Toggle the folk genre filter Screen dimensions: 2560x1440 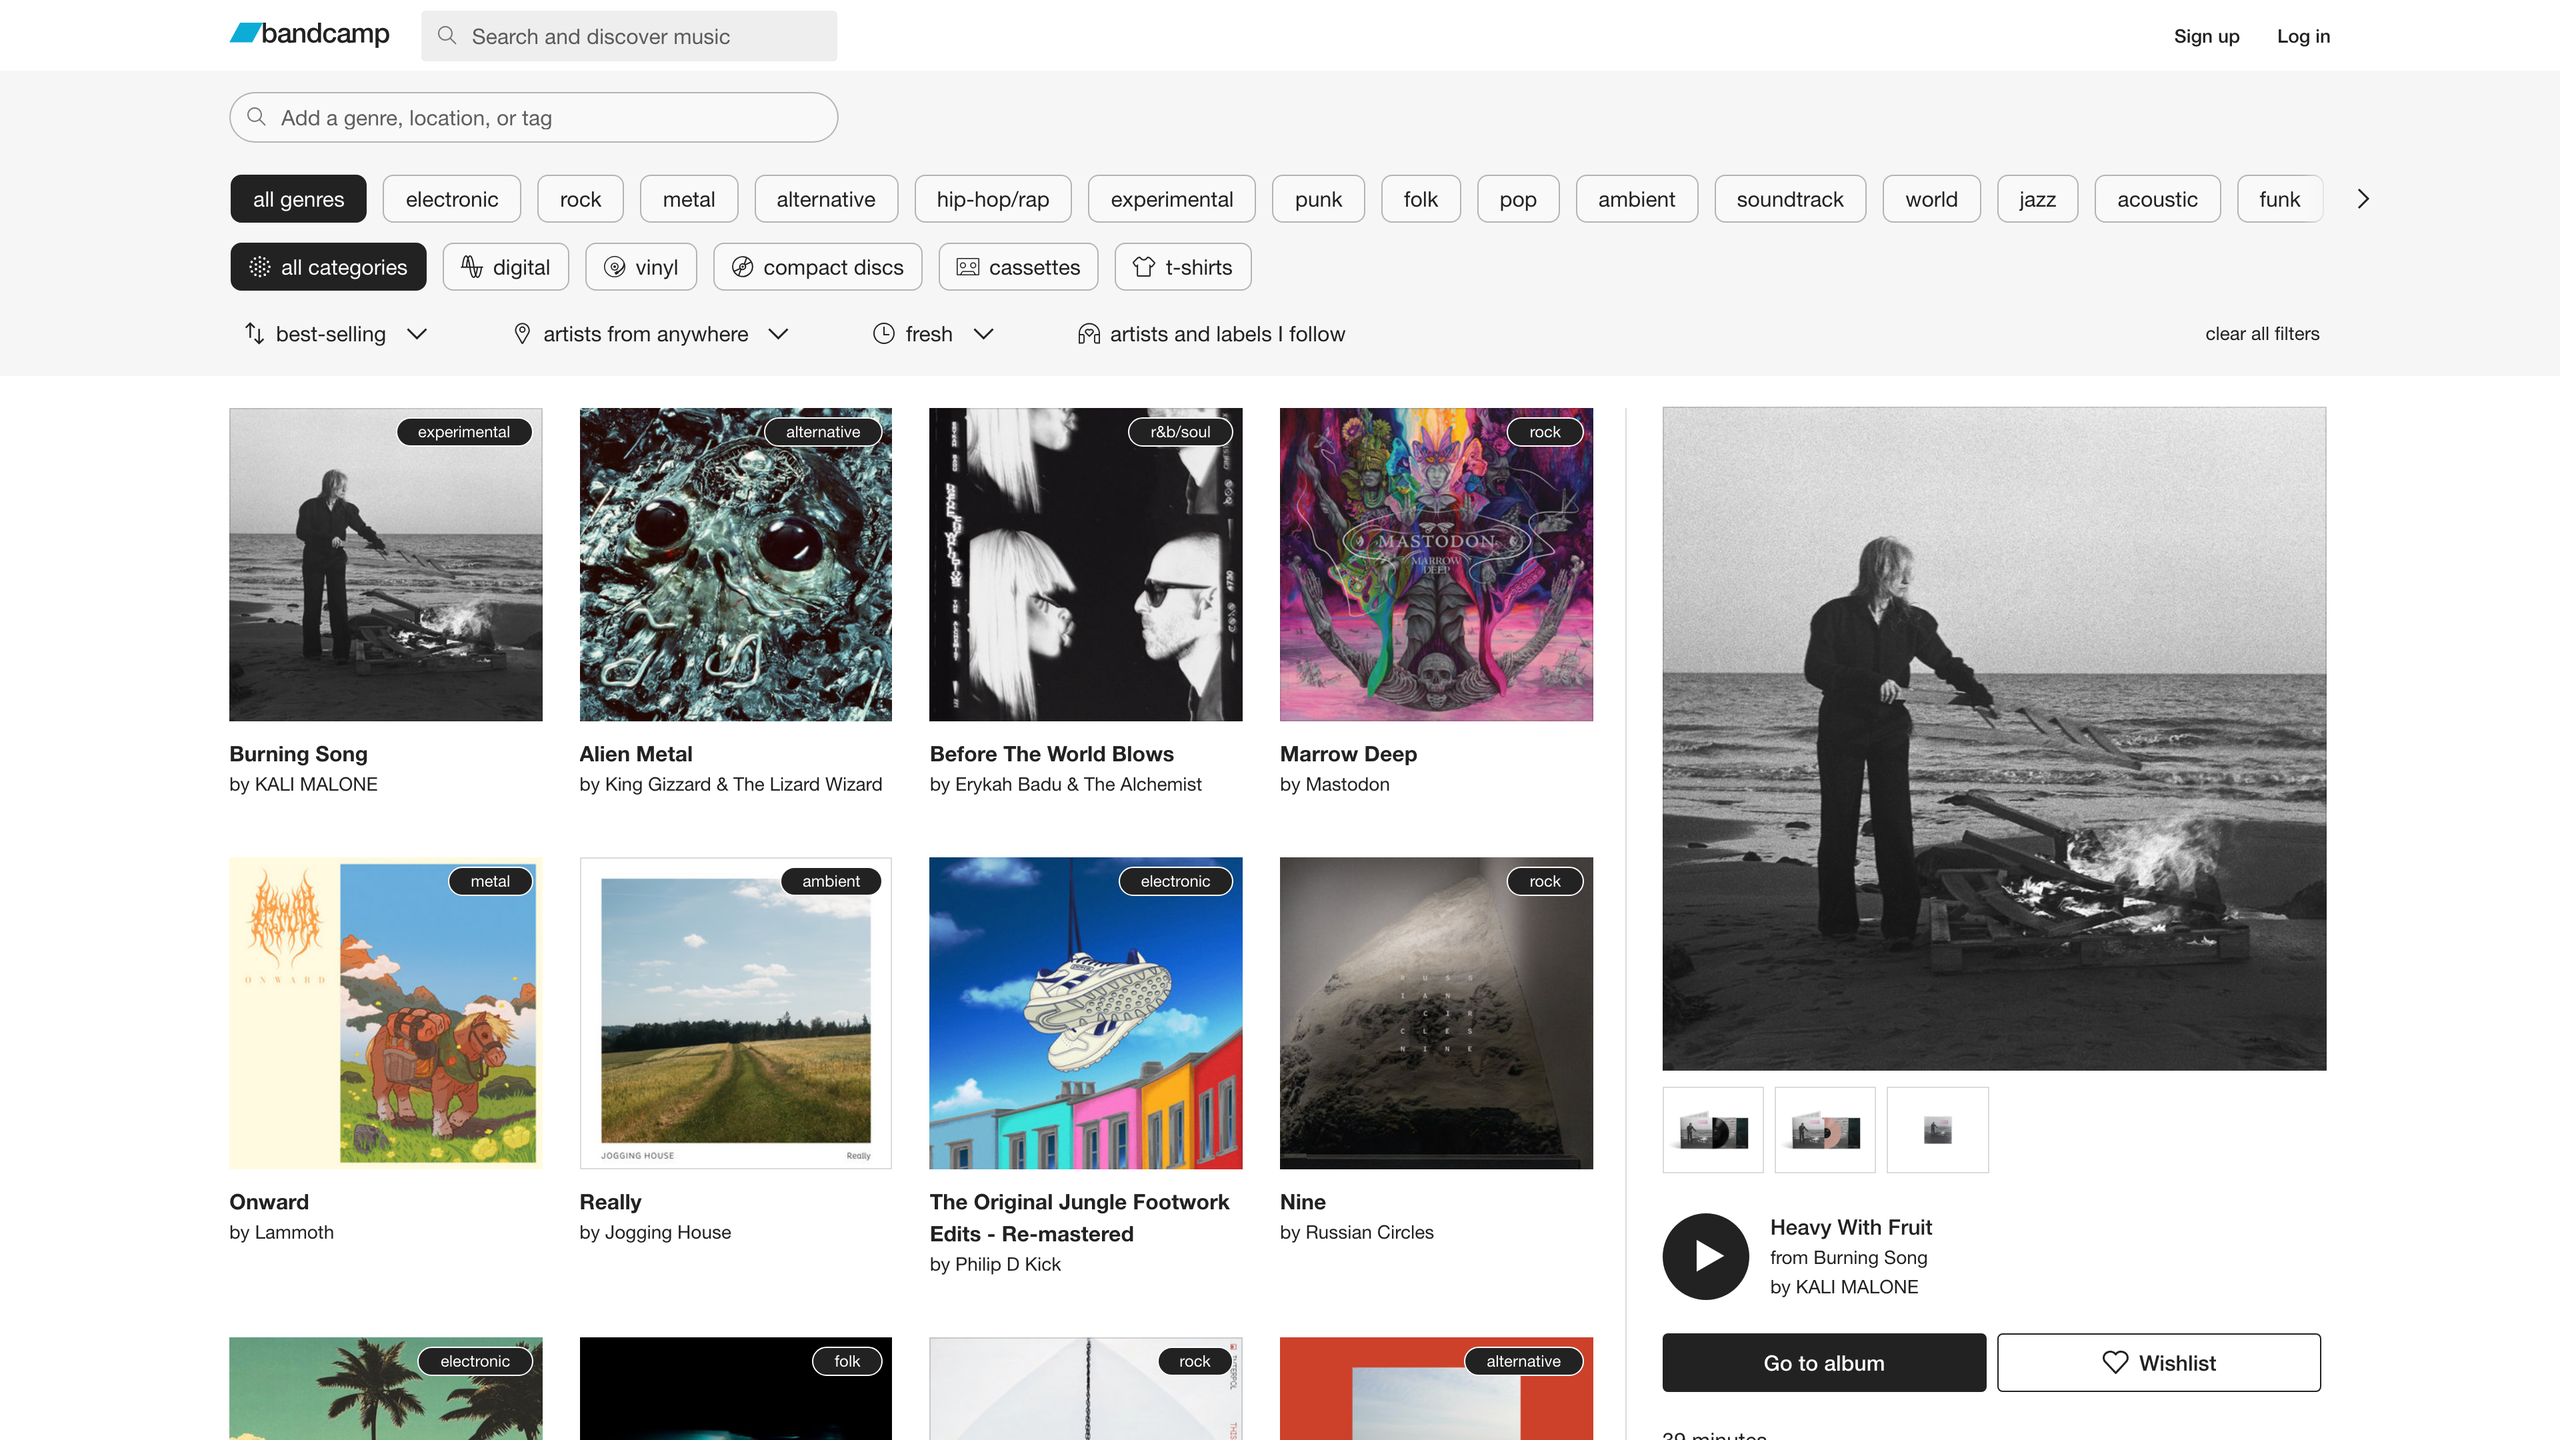pos(1421,199)
